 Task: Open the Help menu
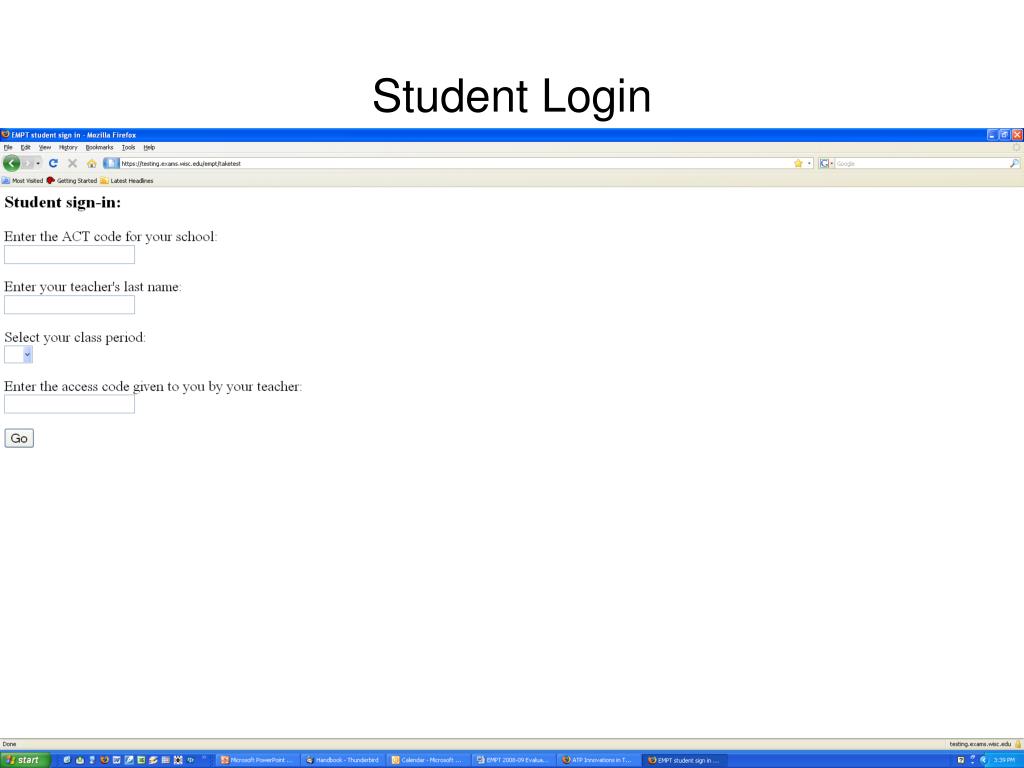(149, 148)
